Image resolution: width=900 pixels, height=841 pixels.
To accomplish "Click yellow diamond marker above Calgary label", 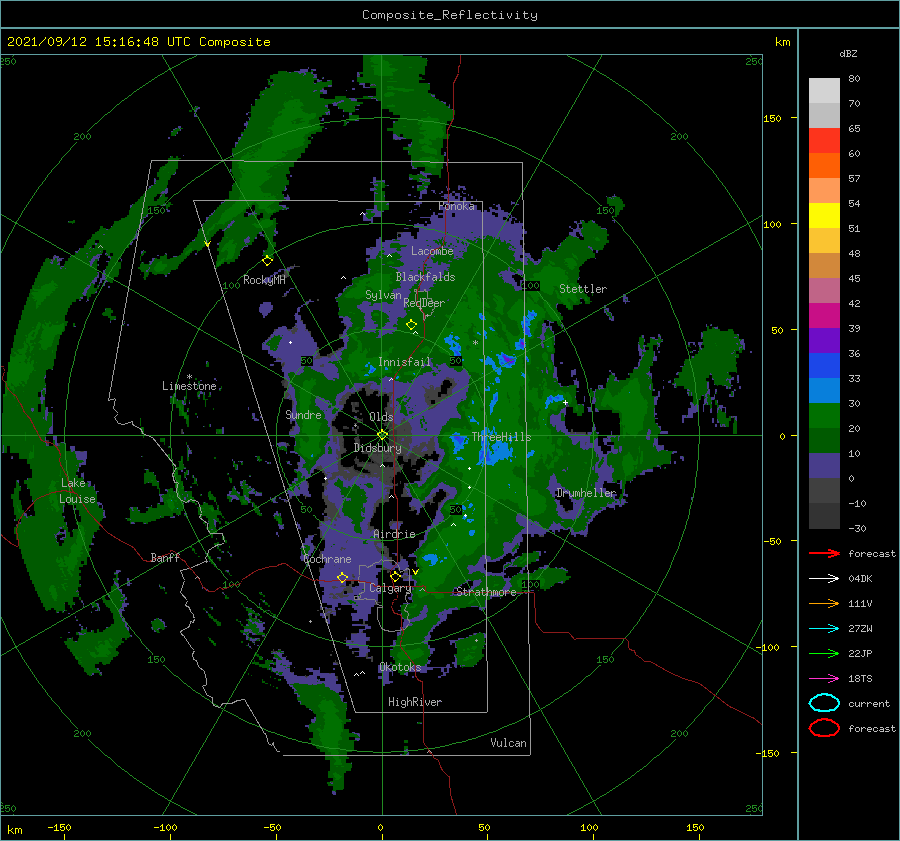I will (395, 576).
